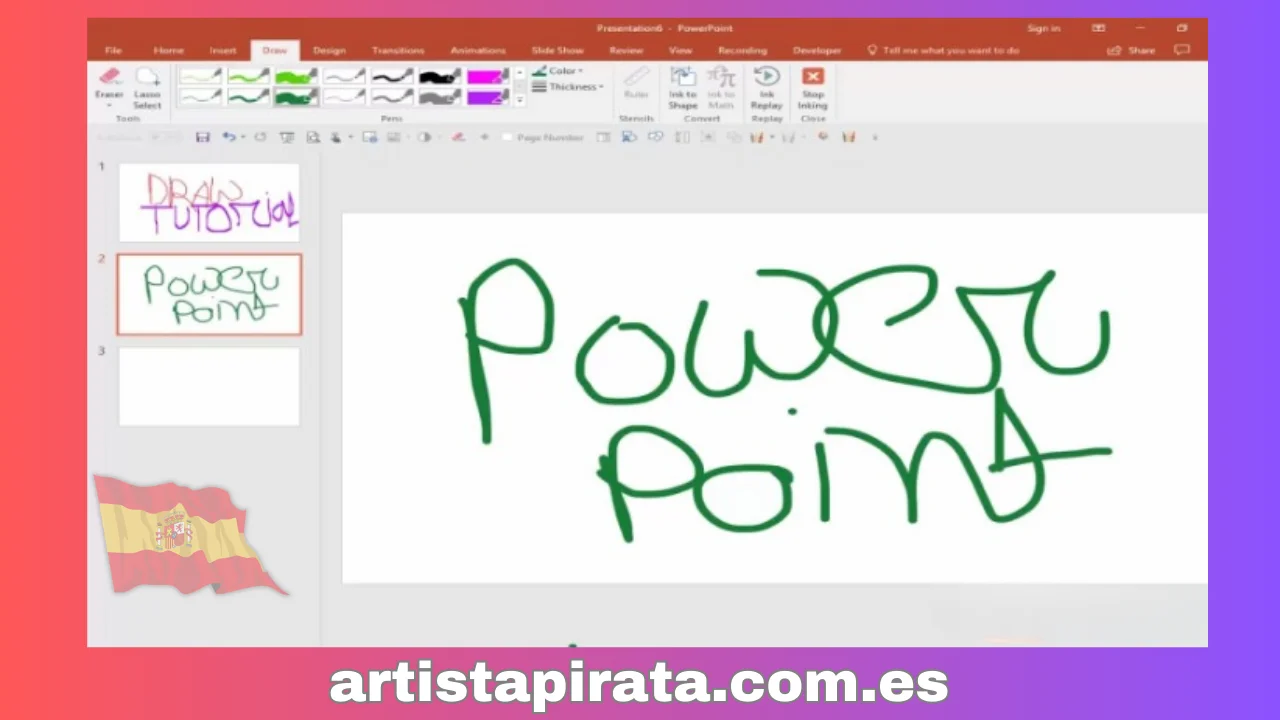
Task: Select the magenta highlighter in the top row
Action: click(489, 76)
